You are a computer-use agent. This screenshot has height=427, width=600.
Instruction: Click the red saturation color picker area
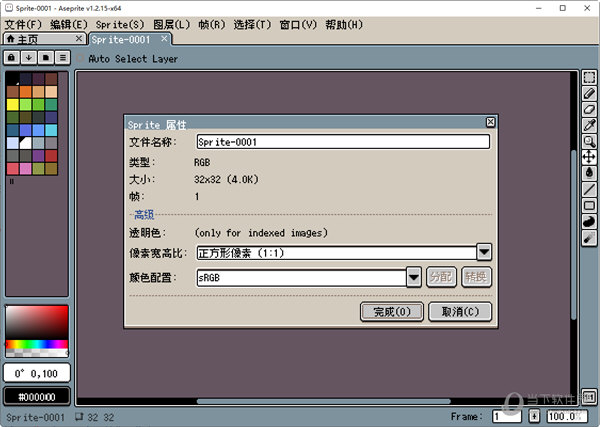coord(37,322)
